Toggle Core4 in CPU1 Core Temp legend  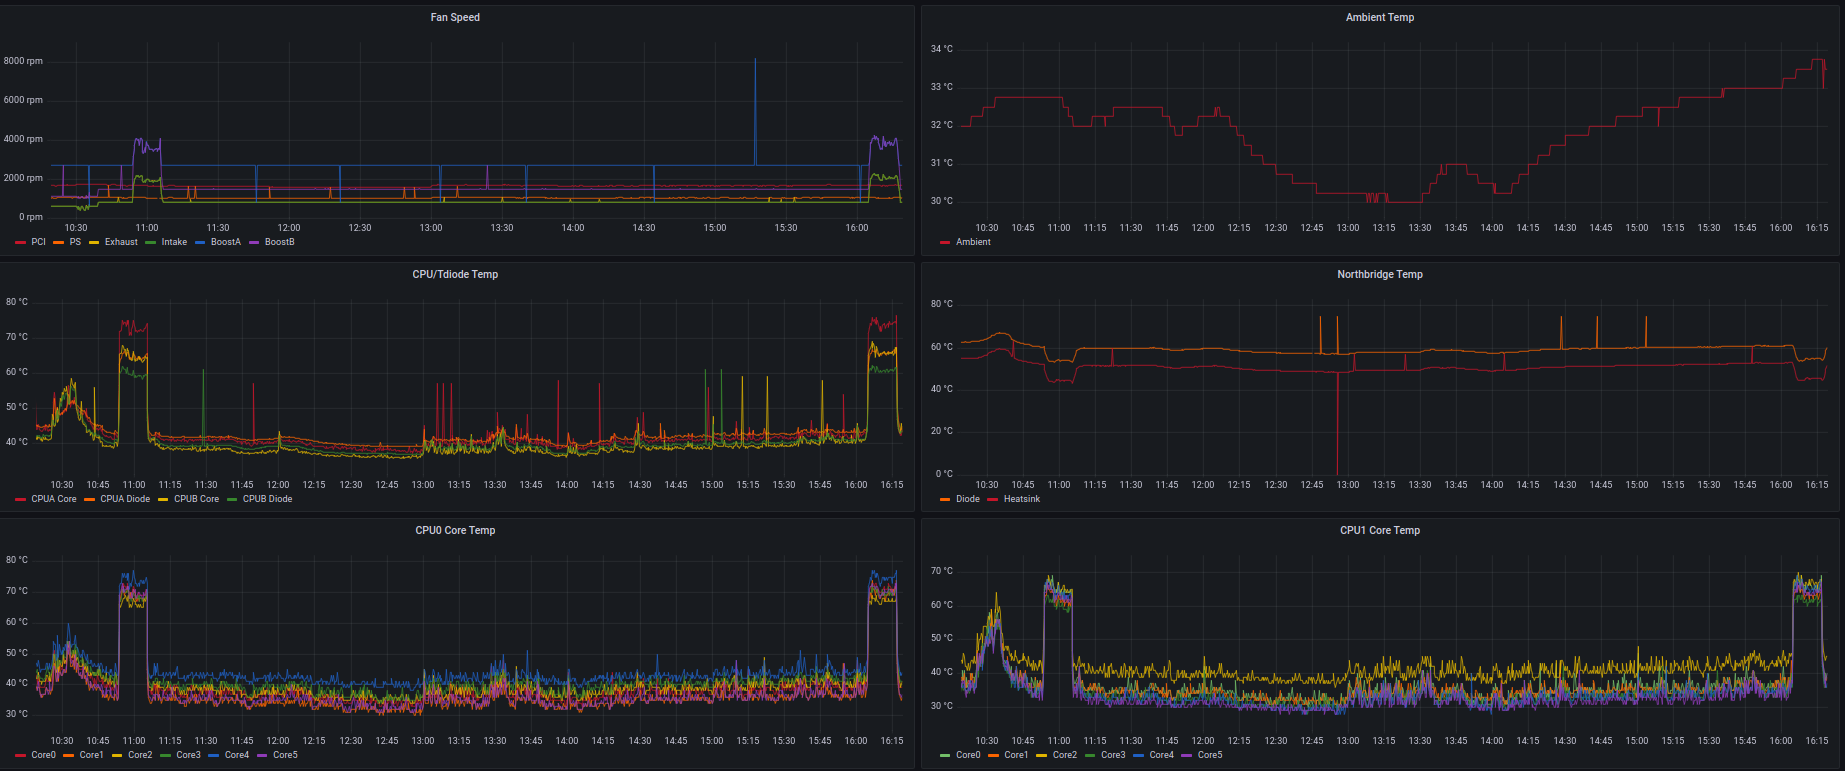(1162, 755)
